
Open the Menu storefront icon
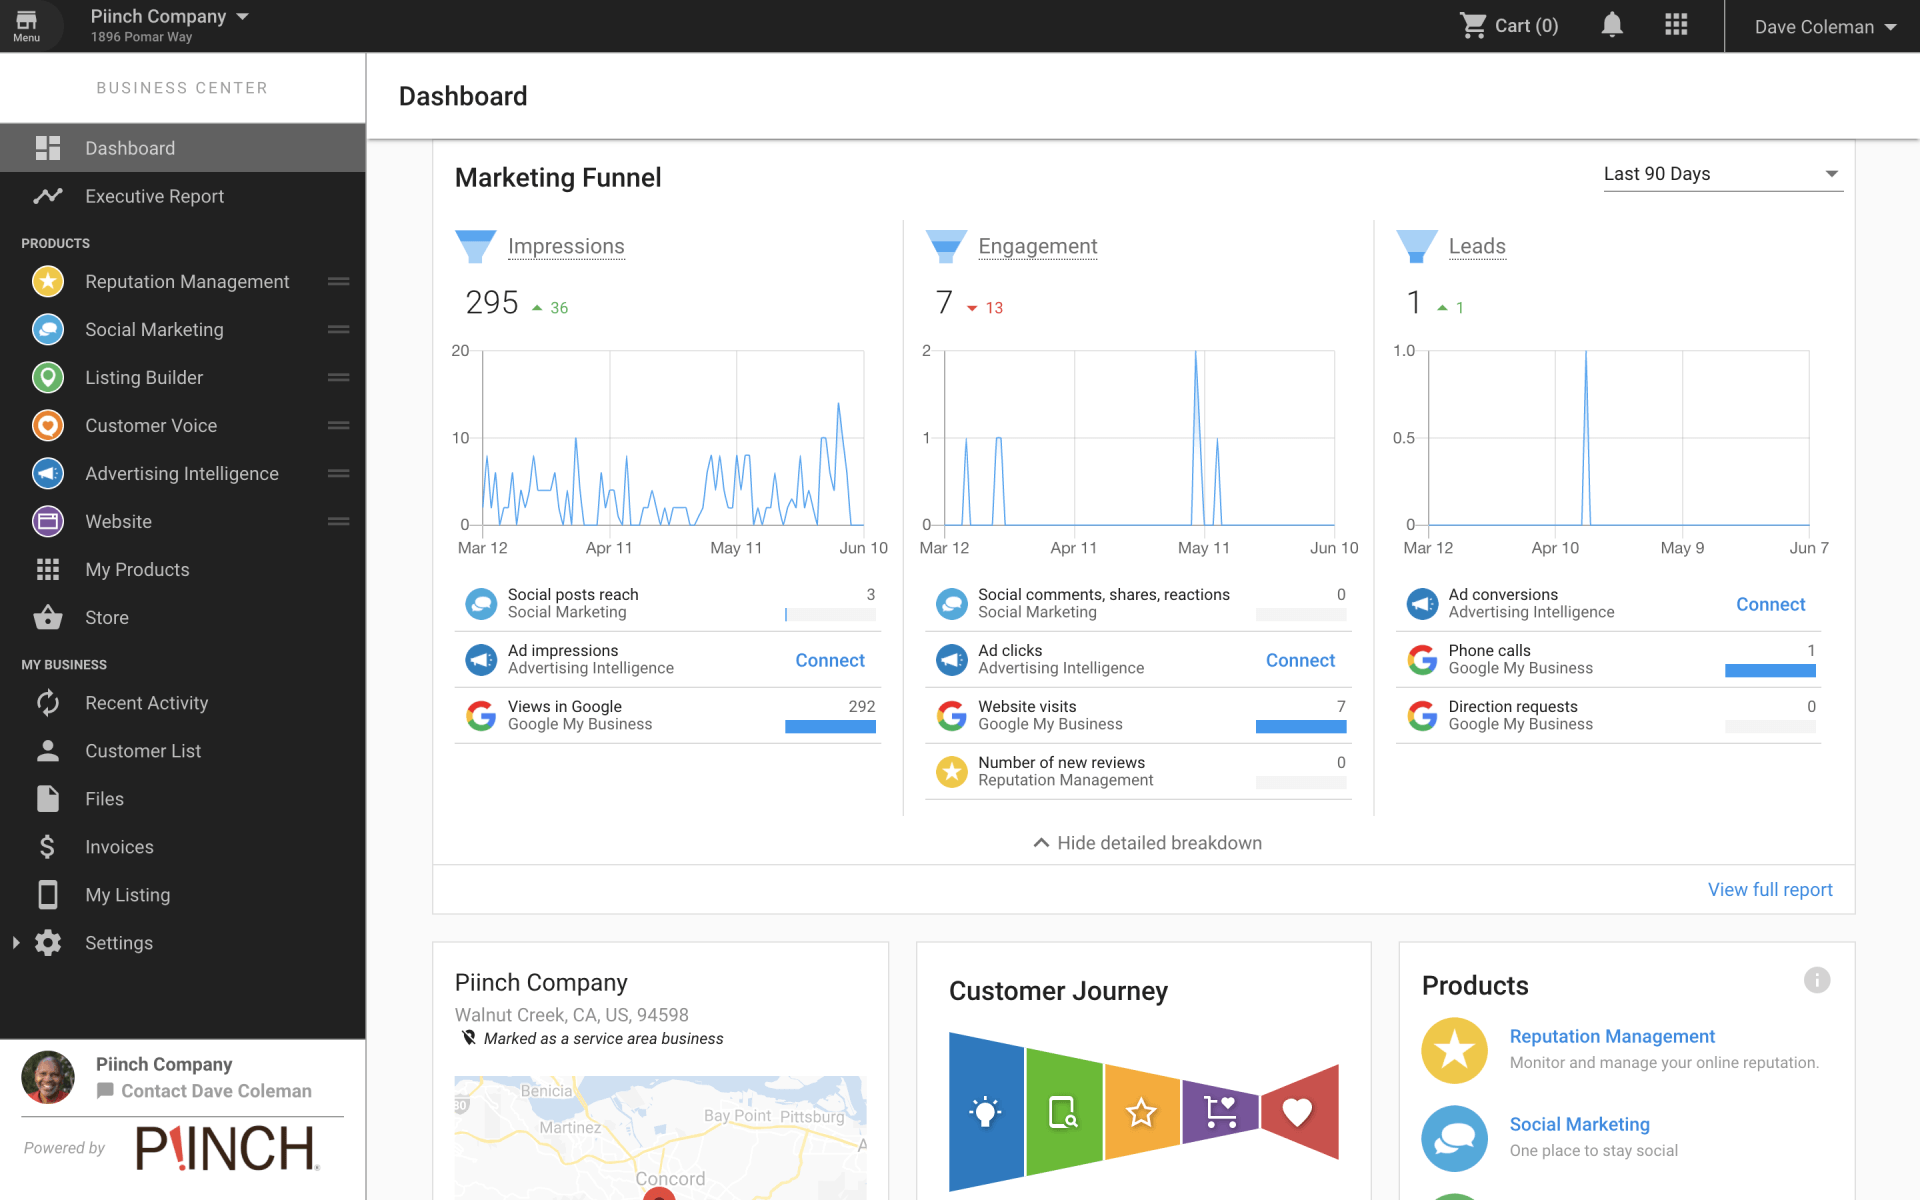click(x=26, y=26)
